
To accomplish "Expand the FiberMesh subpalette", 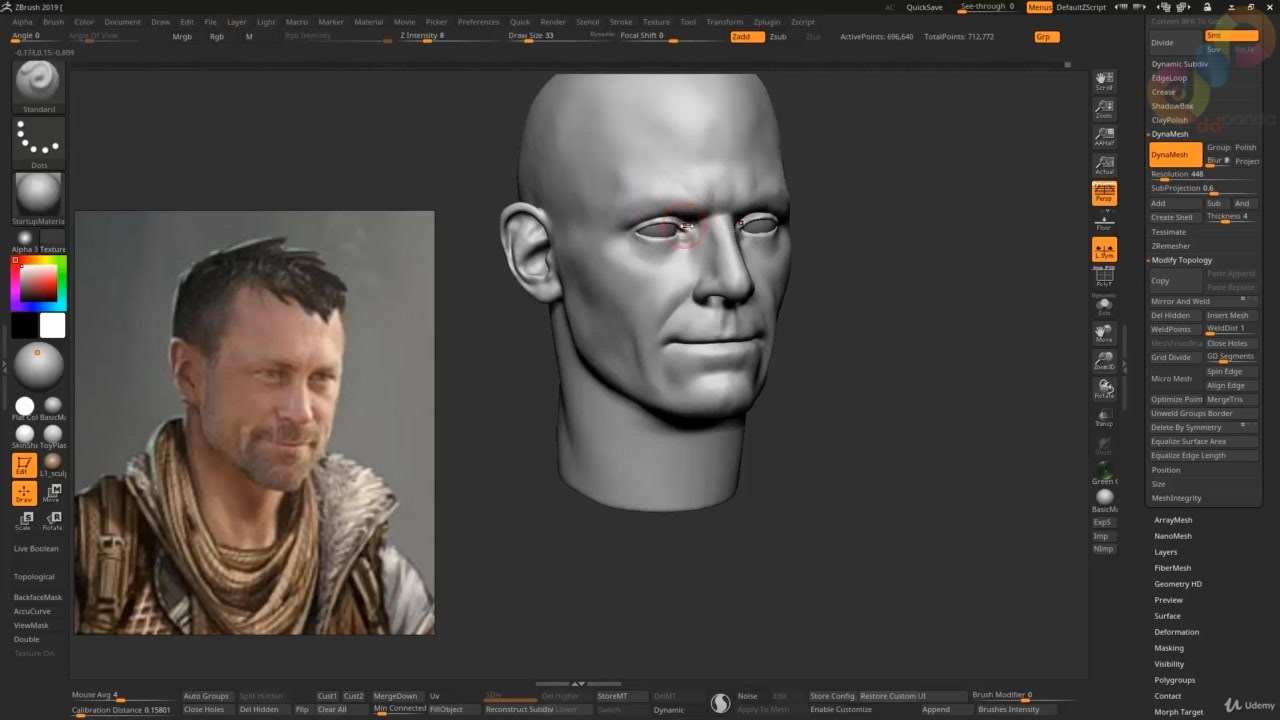I will 1173,568.
